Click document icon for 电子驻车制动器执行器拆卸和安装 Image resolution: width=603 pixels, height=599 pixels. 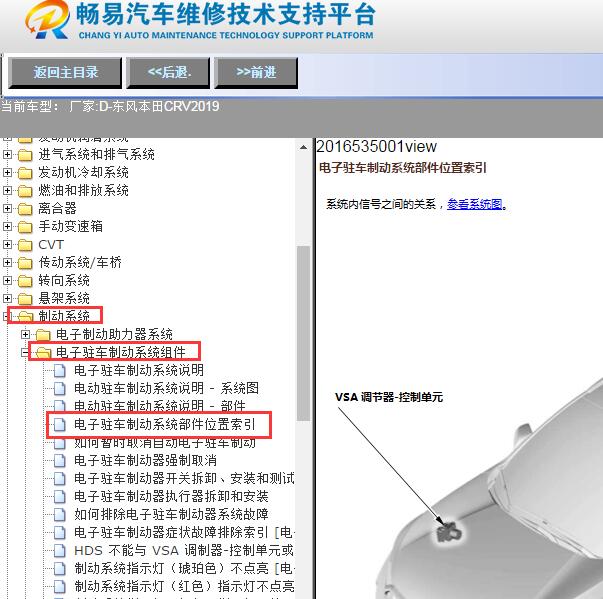60,496
